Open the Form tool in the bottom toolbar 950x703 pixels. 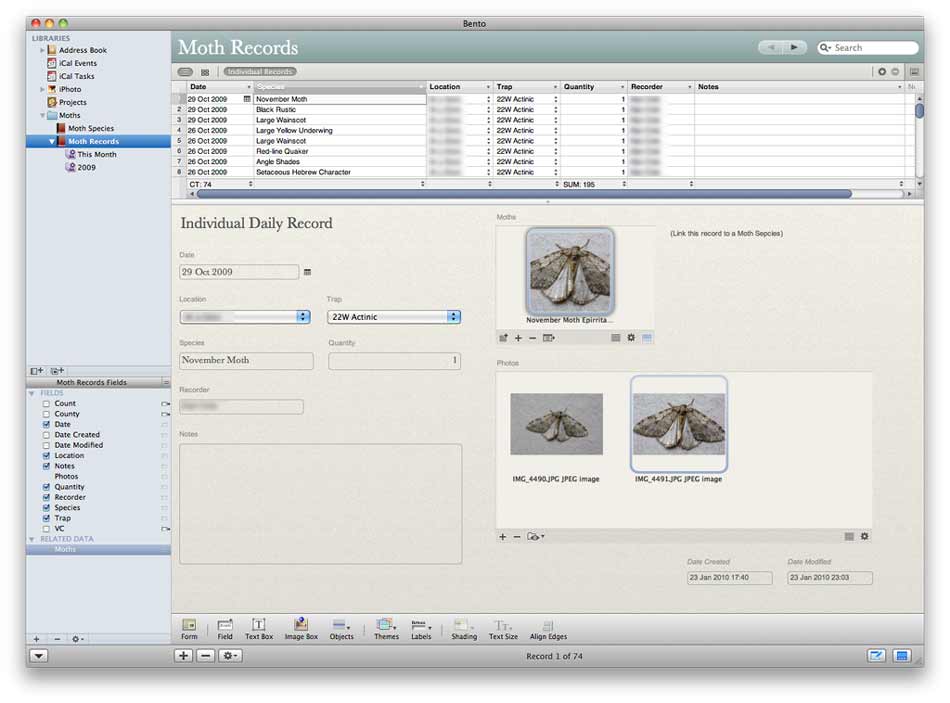[x=189, y=628]
